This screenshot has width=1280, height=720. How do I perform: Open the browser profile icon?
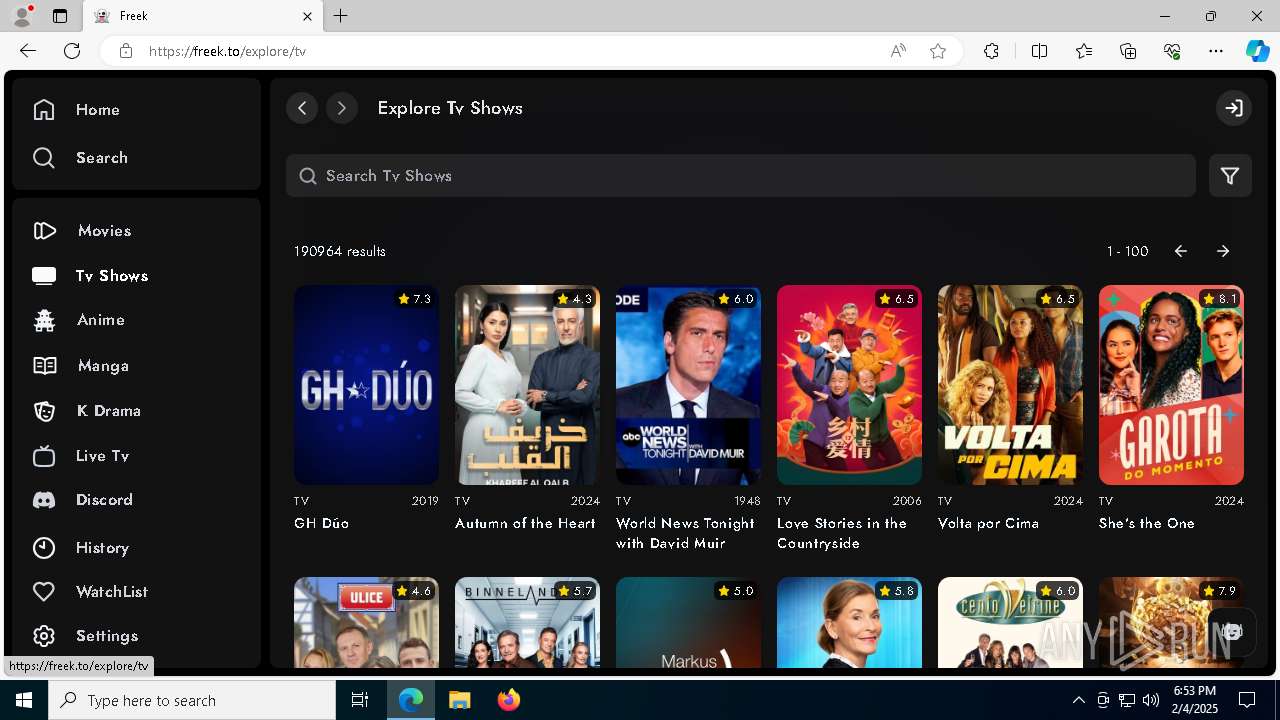click(22, 15)
